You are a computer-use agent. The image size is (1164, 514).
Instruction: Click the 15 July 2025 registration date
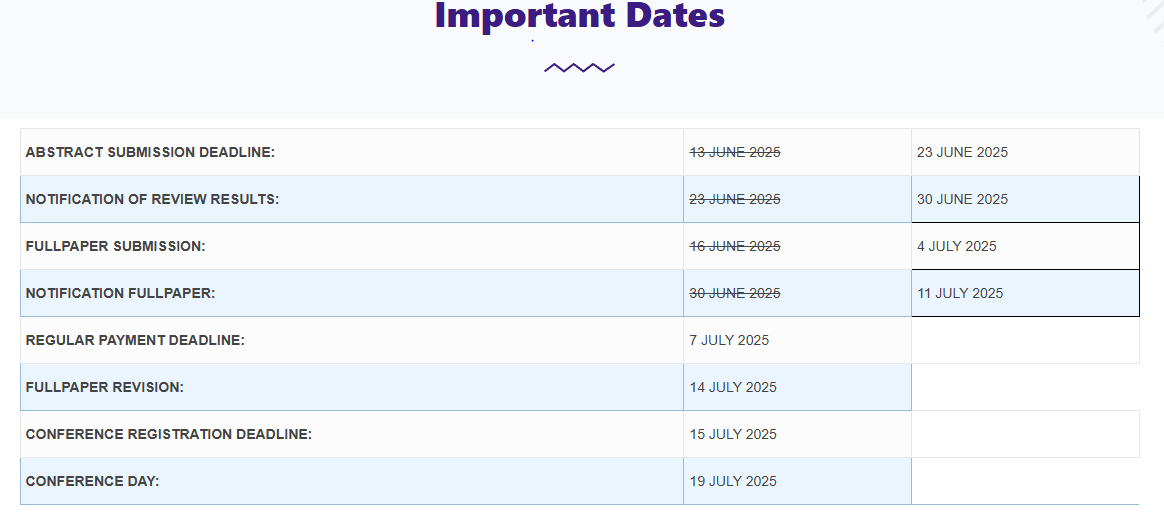(x=733, y=434)
